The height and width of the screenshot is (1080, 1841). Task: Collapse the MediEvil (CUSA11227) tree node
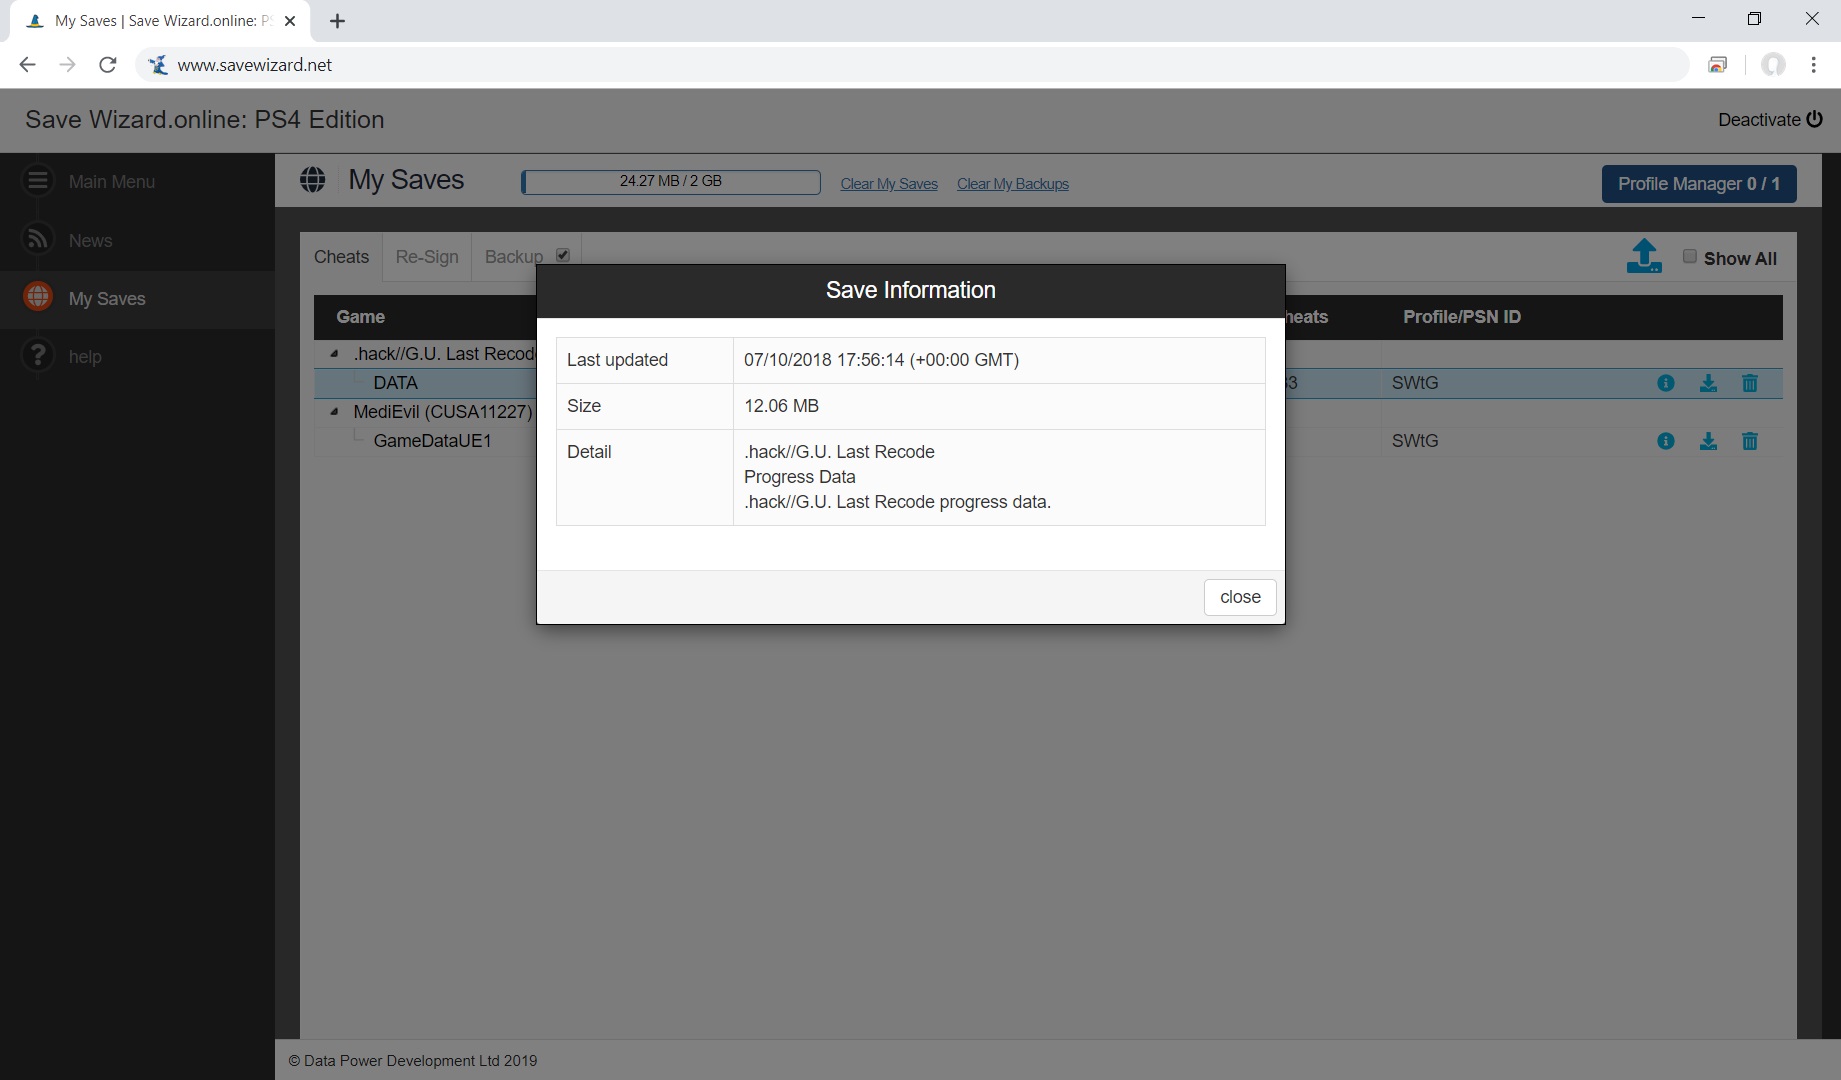tap(334, 412)
